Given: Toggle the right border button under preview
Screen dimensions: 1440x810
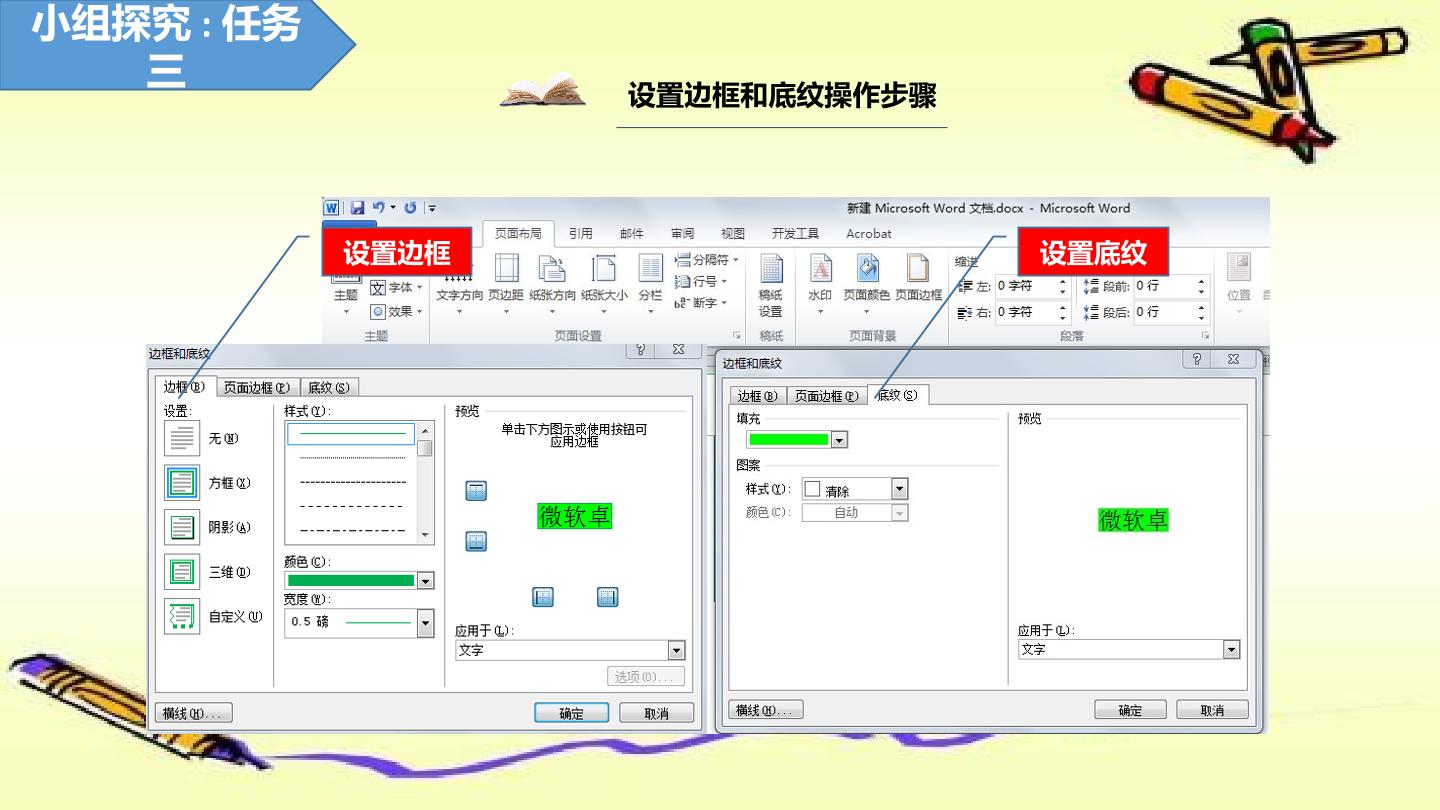Looking at the screenshot, I should [607, 597].
